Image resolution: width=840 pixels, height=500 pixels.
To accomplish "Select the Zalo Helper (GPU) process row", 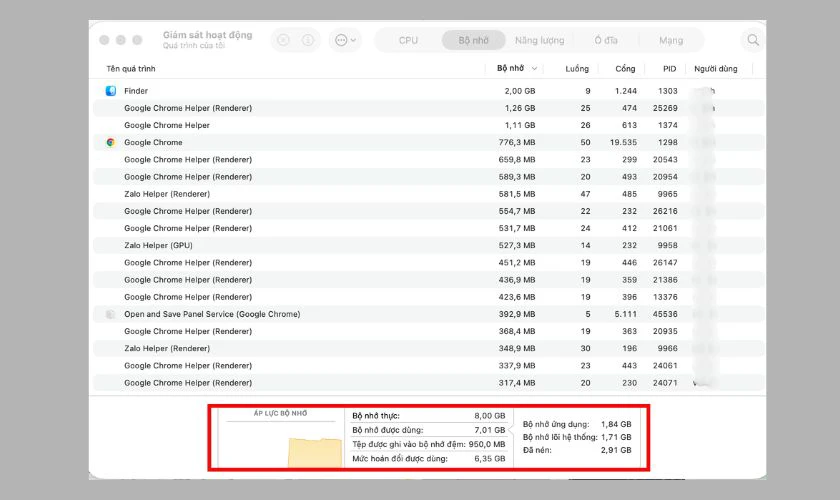I will [x=300, y=245].
